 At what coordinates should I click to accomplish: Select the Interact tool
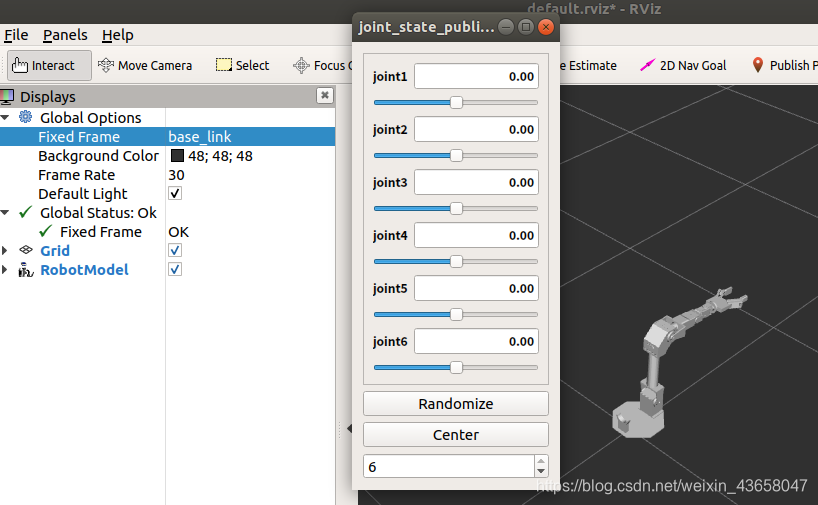49,65
